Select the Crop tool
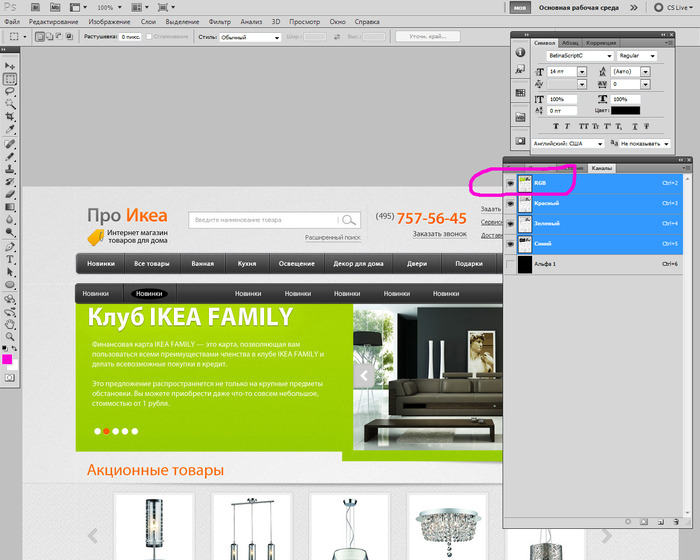 [x=10, y=117]
